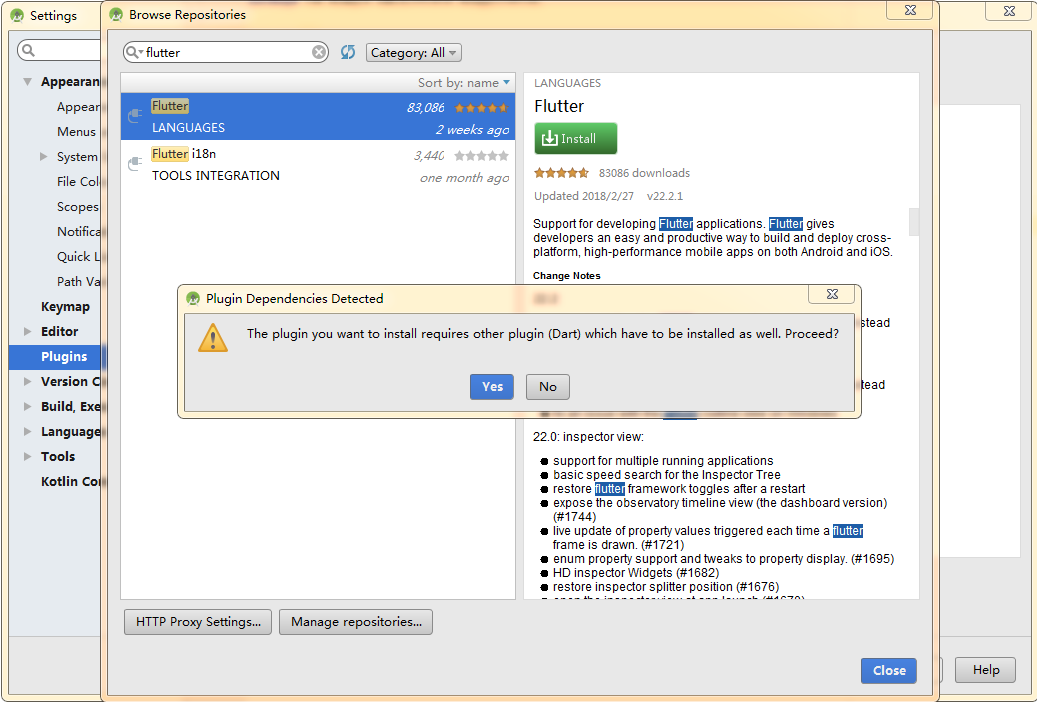1037x702 pixels.
Task: Click 'restore inspector splitter position (#1676)' bullet
Action: coord(666,587)
